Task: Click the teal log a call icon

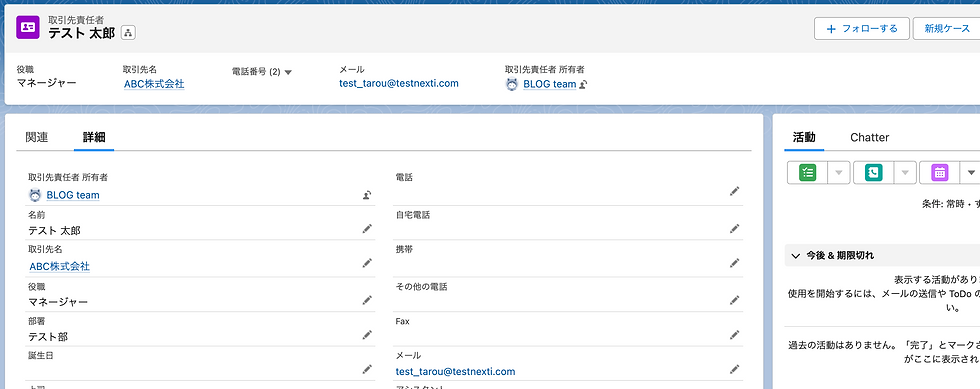Action: click(873, 173)
